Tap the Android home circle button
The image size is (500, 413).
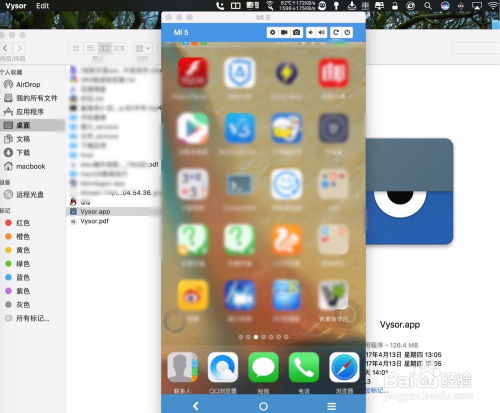point(263,406)
